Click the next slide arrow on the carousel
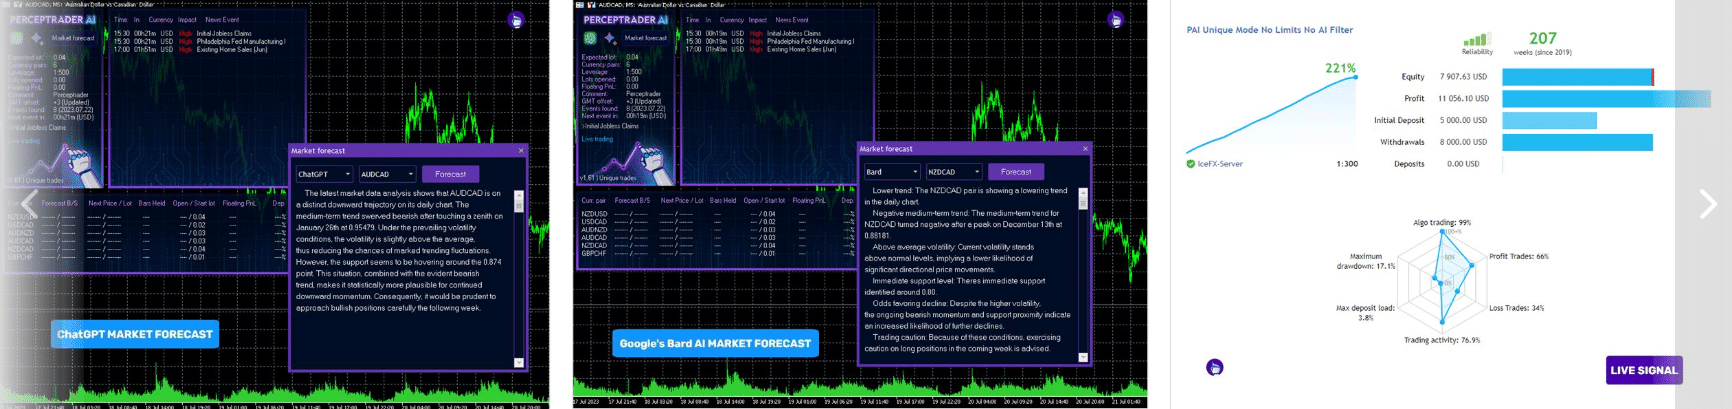Viewport: 1732px width, 409px height. coord(1707,204)
